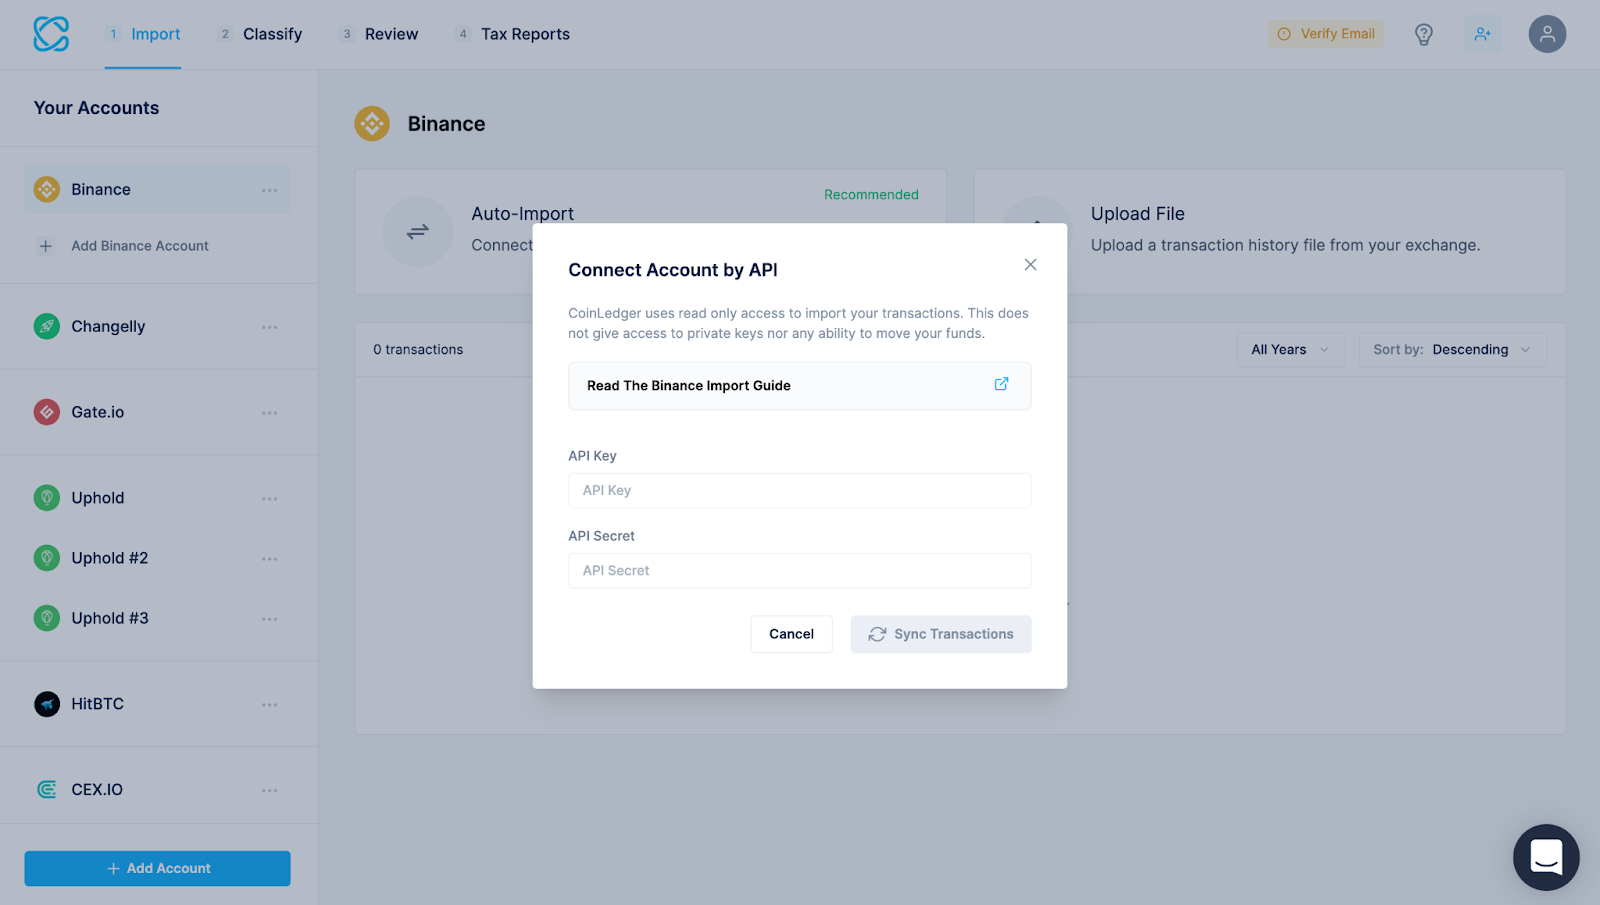The image size is (1600, 905).
Task: Open options menu for Gate.io account
Action: (x=270, y=413)
